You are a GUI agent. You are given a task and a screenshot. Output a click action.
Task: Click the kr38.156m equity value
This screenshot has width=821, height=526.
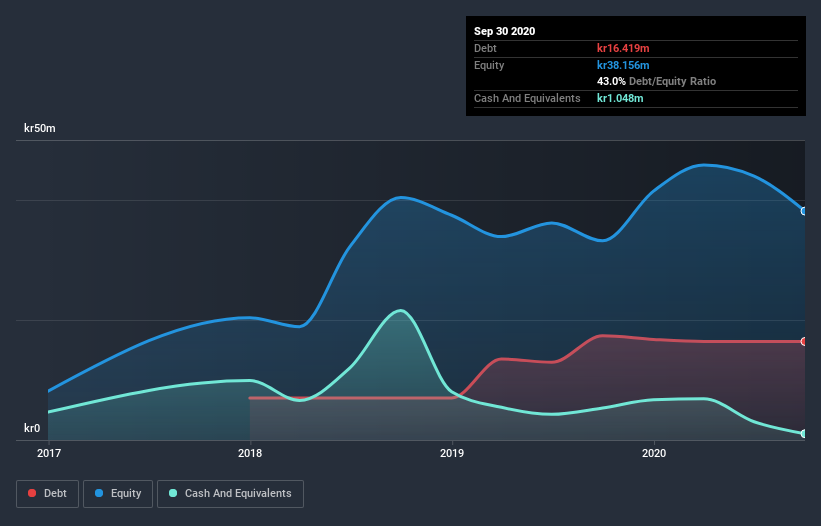tap(623, 65)
